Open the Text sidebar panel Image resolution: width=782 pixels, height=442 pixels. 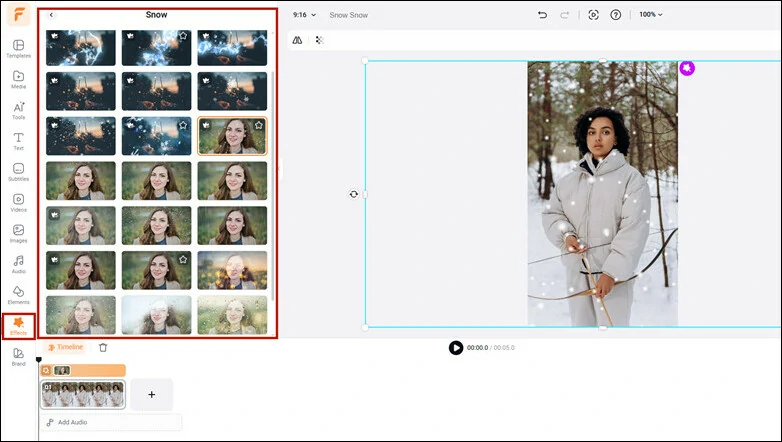point(18,141)
